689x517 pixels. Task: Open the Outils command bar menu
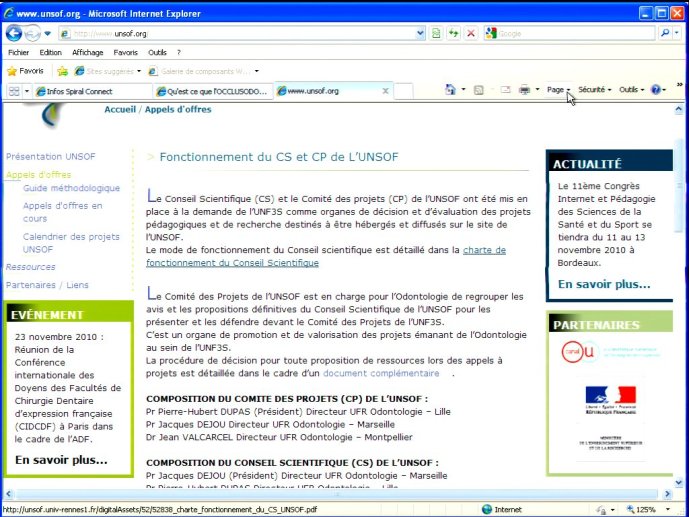[631, 90]
